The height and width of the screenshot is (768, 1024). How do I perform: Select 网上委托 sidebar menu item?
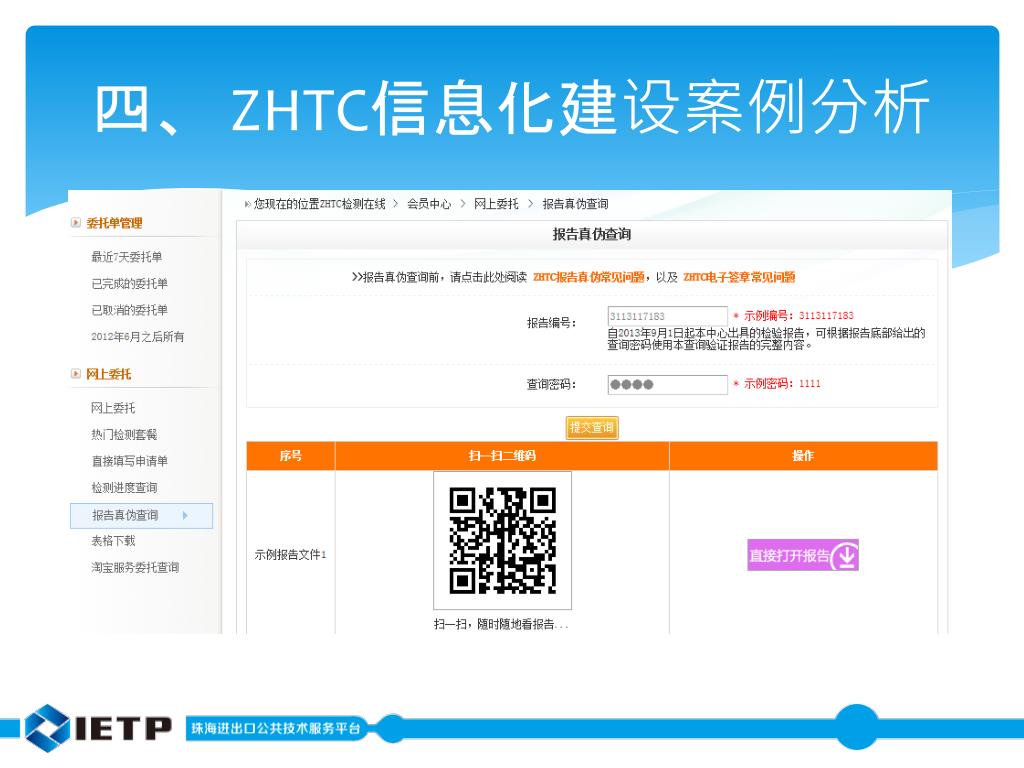(113, 408)
